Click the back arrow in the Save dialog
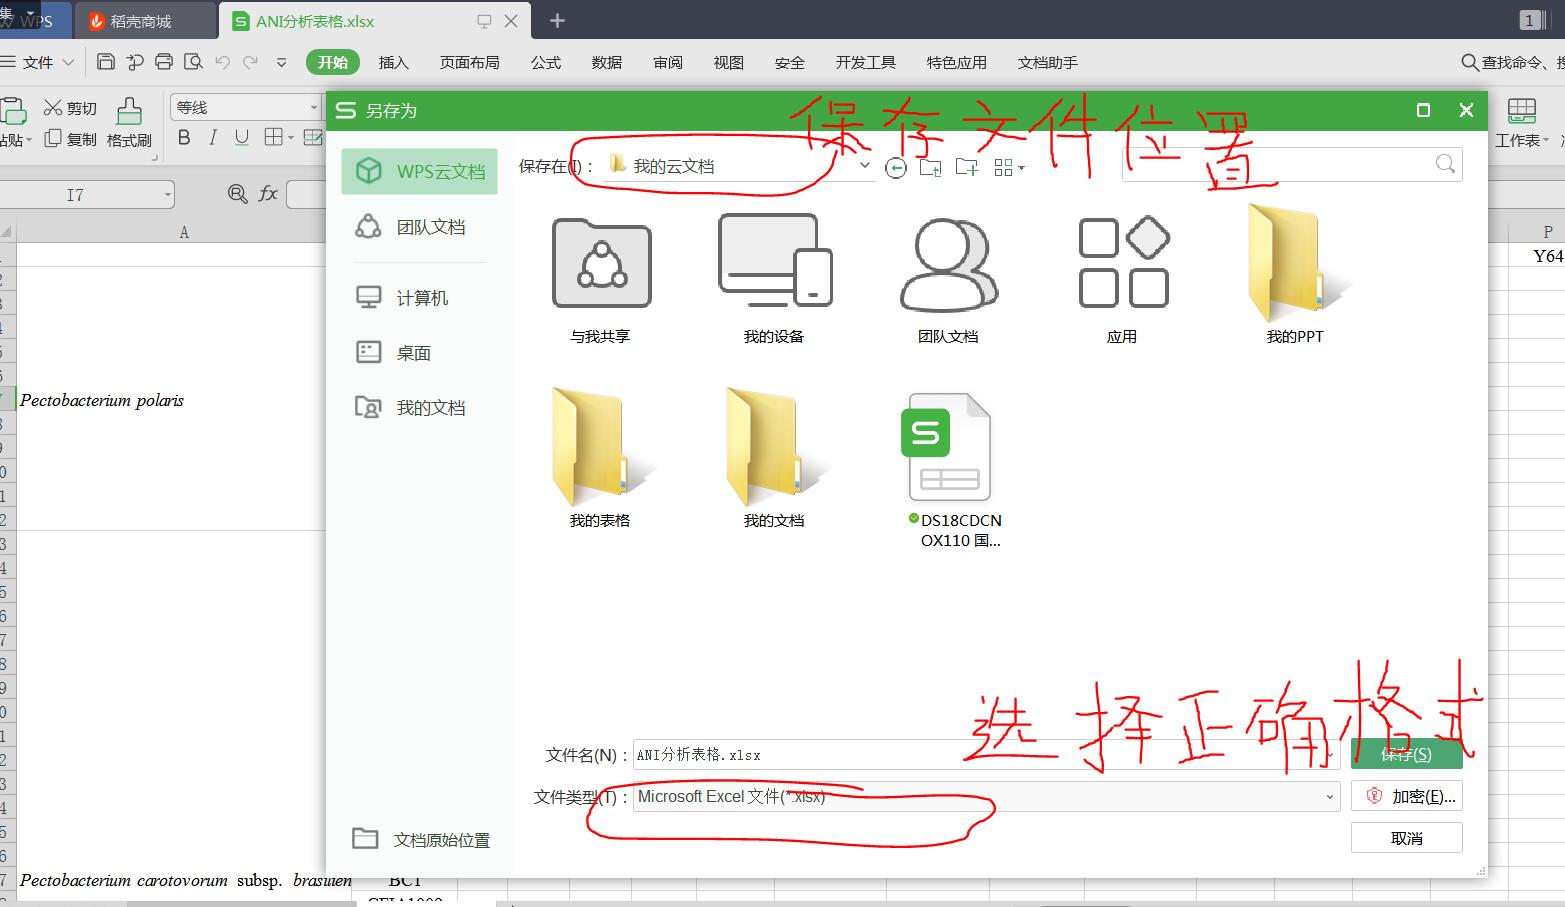Screen dimensions: 1565x907 pos(896,167)
